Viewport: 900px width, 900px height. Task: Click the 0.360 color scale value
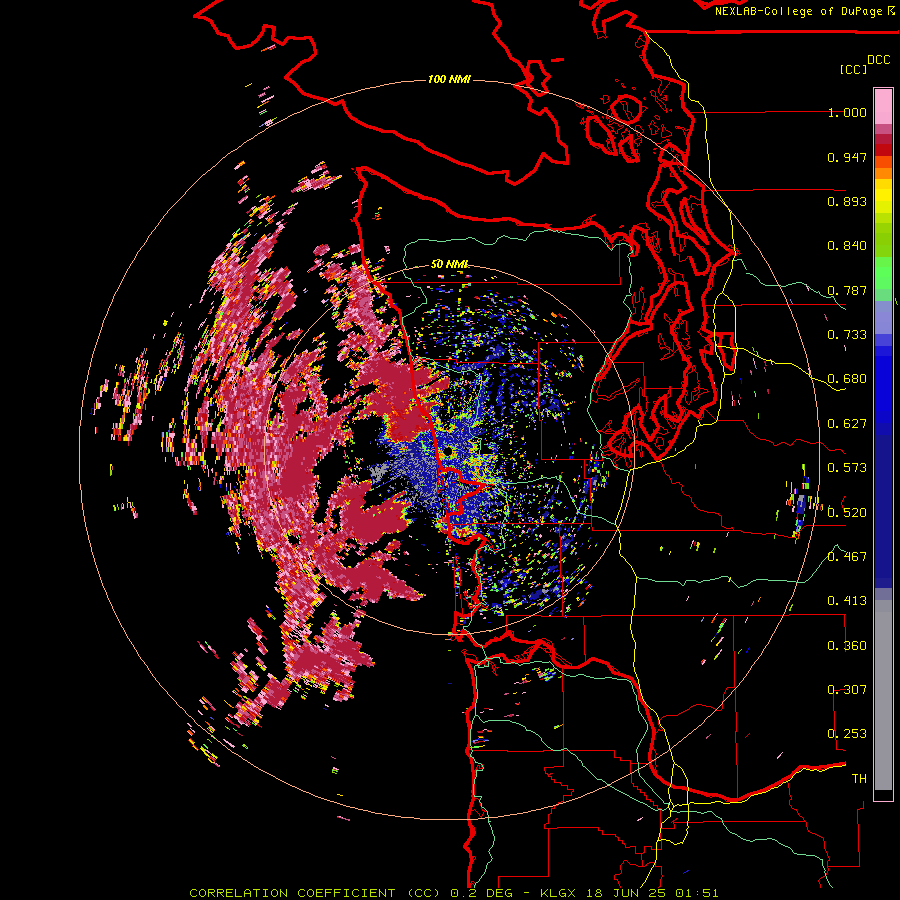tap(847, 646)
